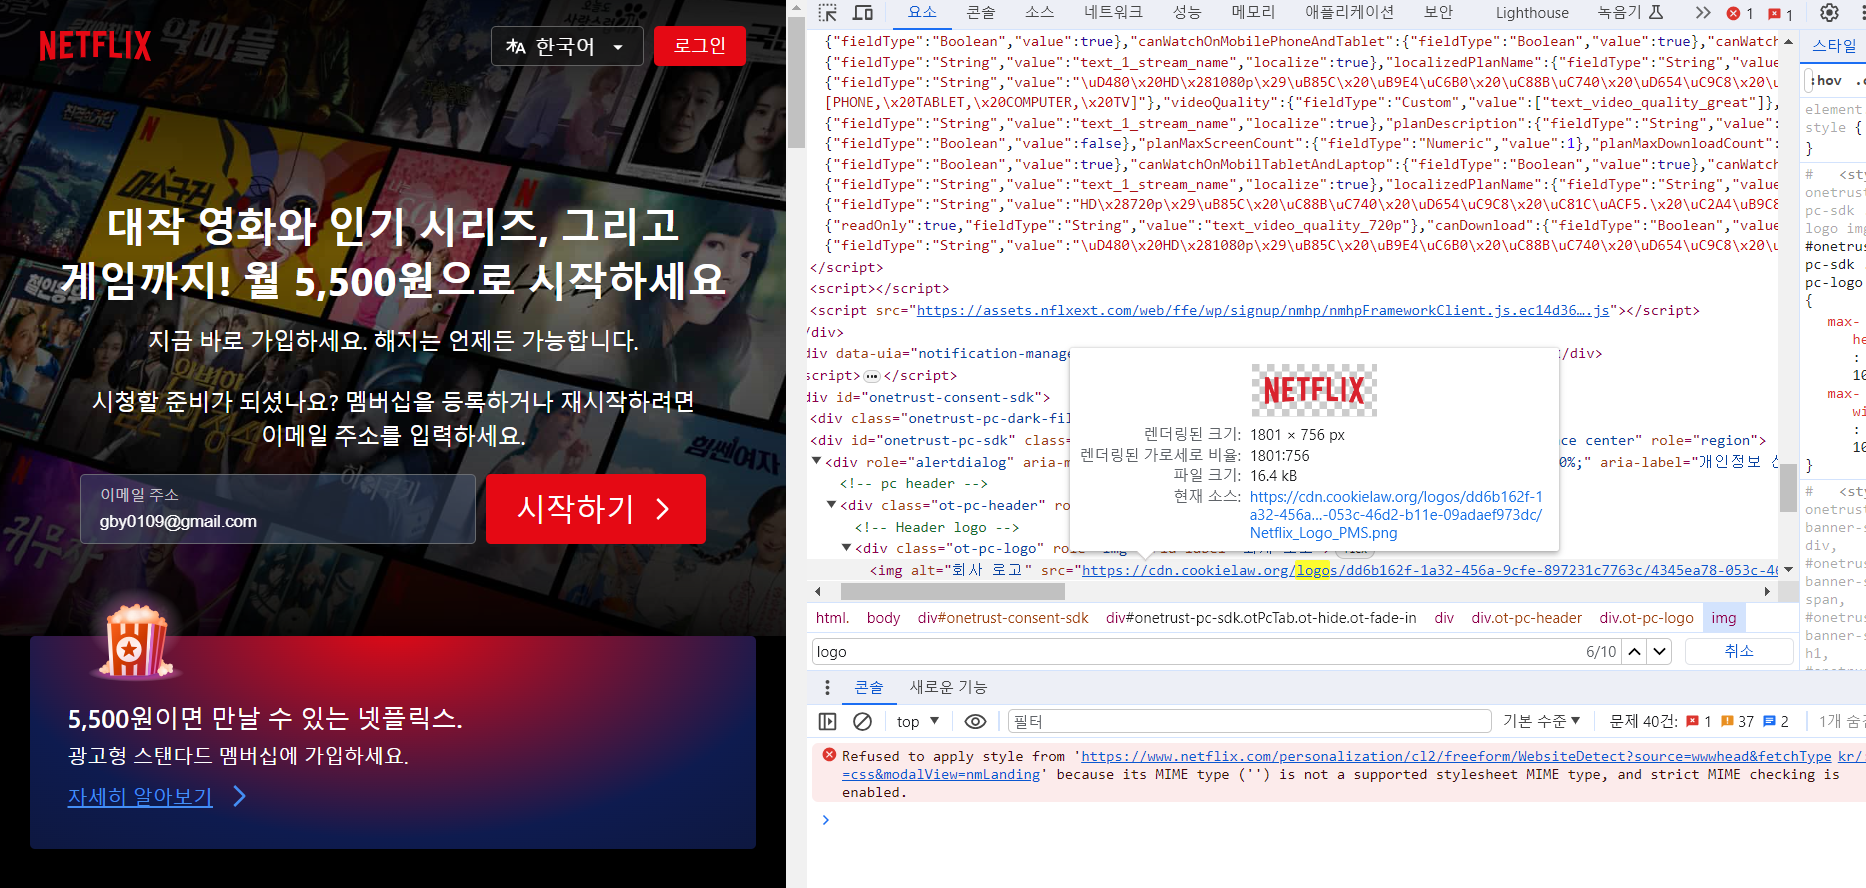Jump to next search result arrow
This screenshot has width=1866, height=888.
click(x=1660, y=651)
